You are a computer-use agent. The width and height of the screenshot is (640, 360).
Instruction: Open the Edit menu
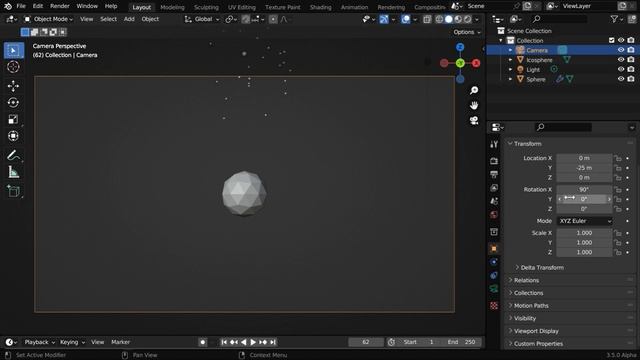(38, 6)
